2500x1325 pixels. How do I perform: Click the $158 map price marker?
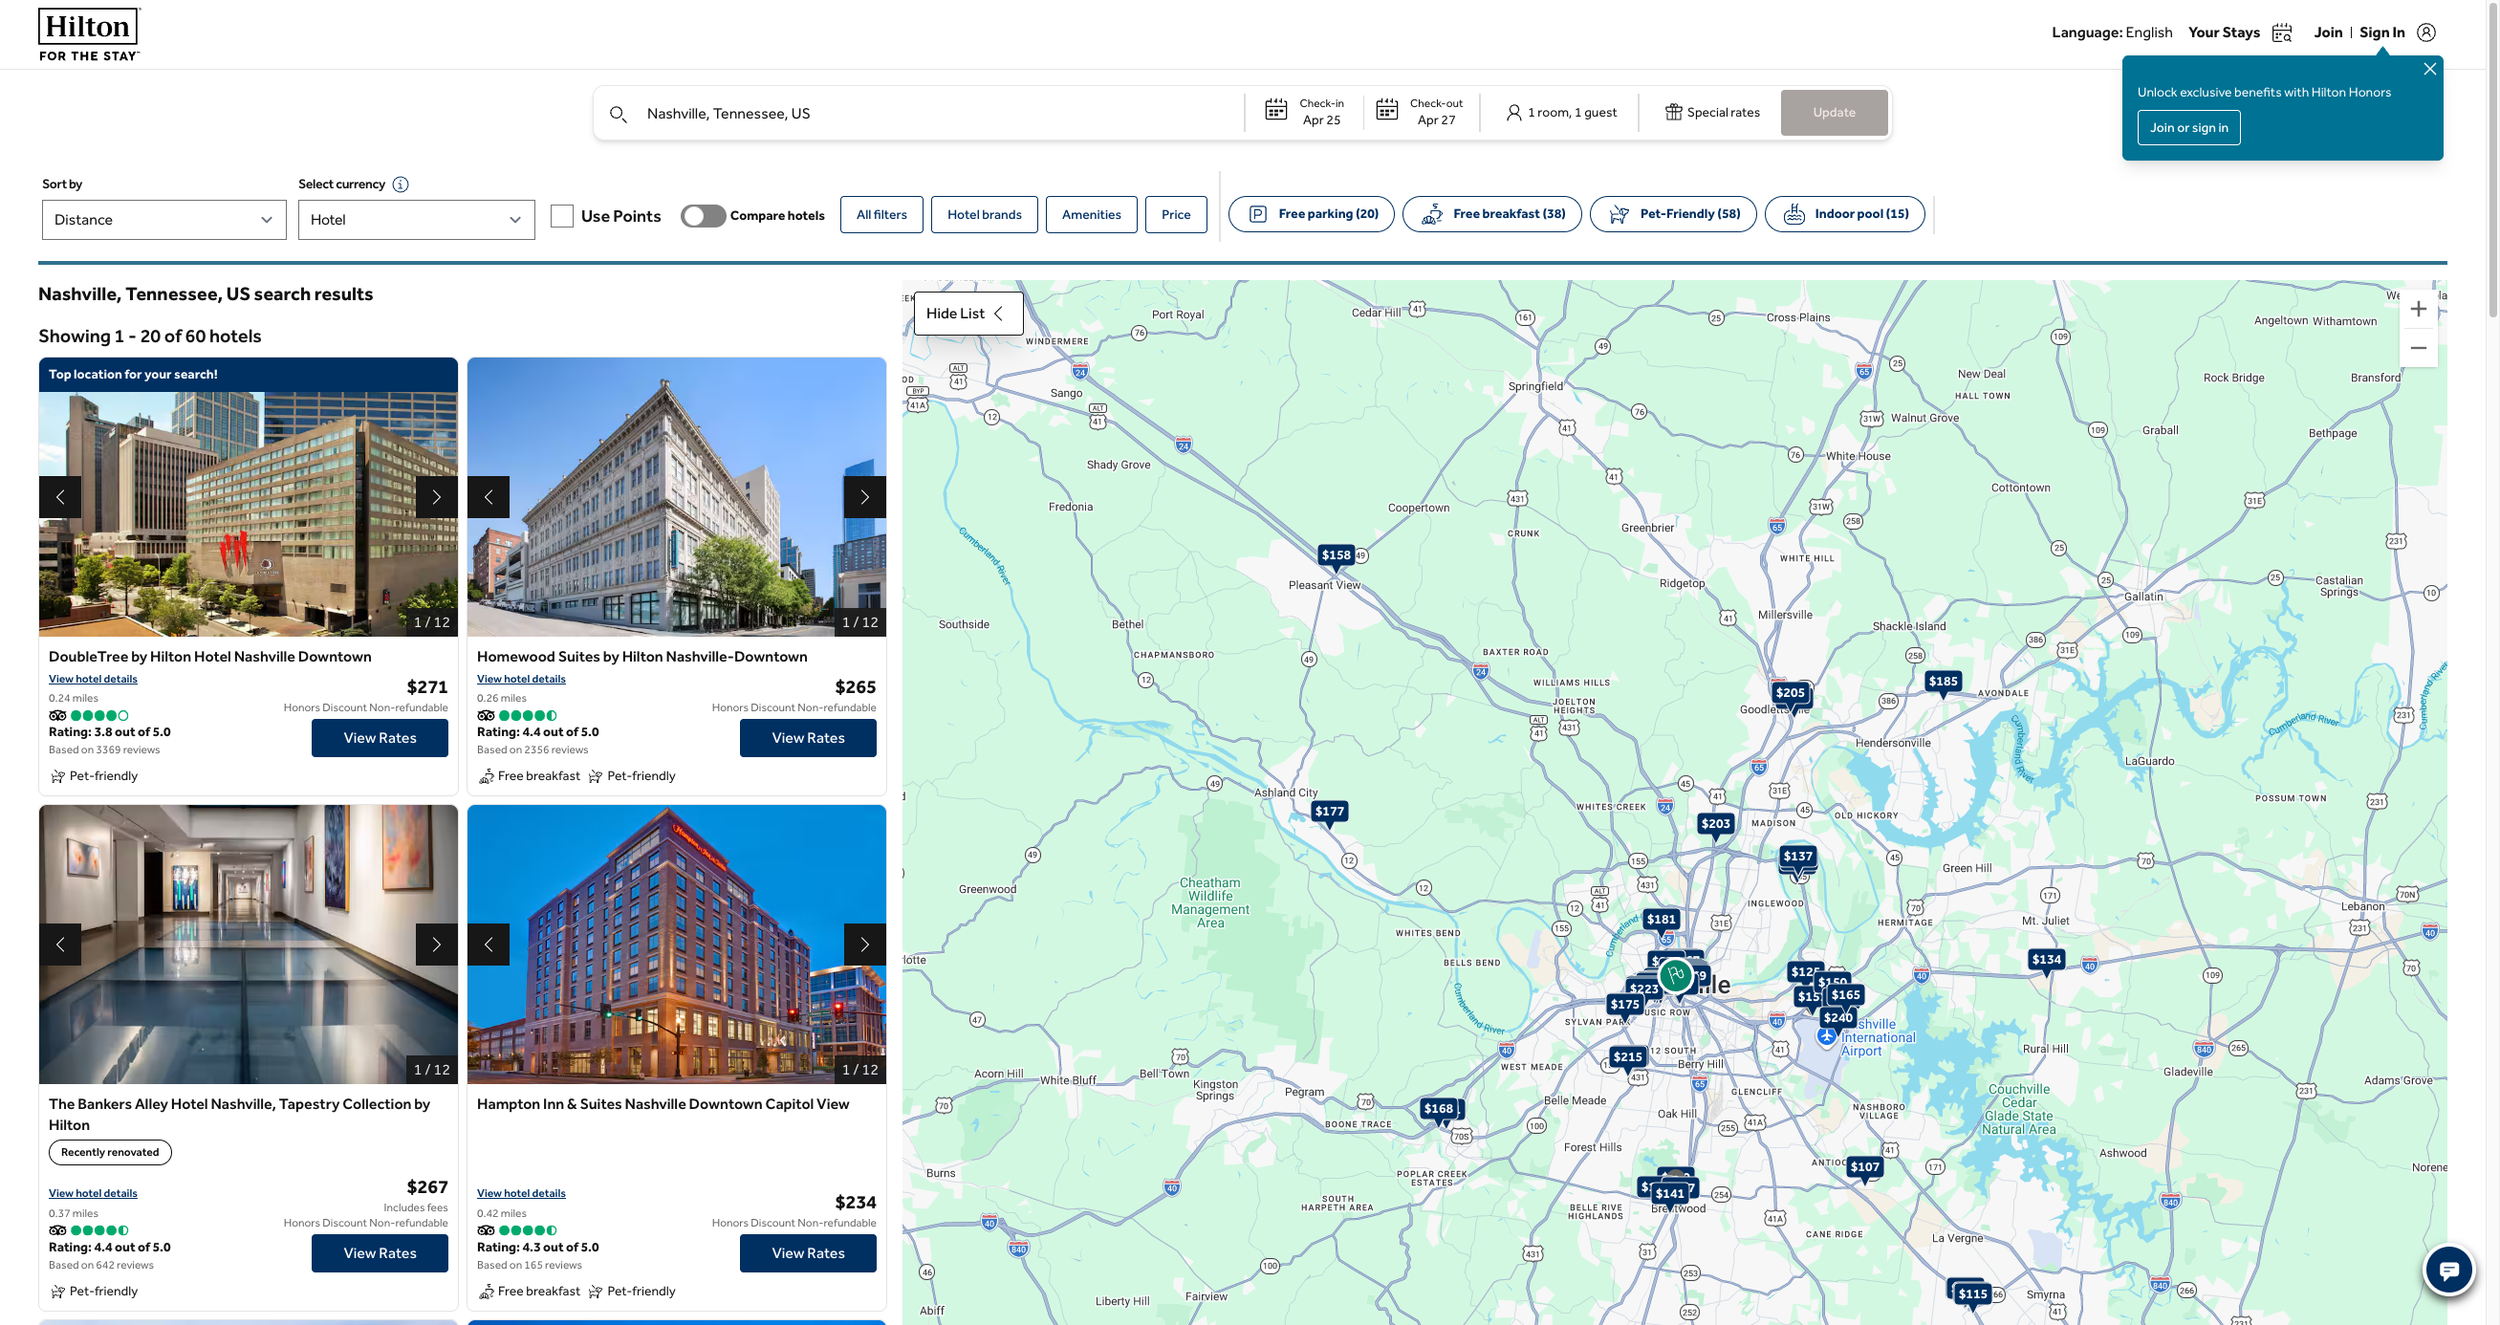[1335, 555]
